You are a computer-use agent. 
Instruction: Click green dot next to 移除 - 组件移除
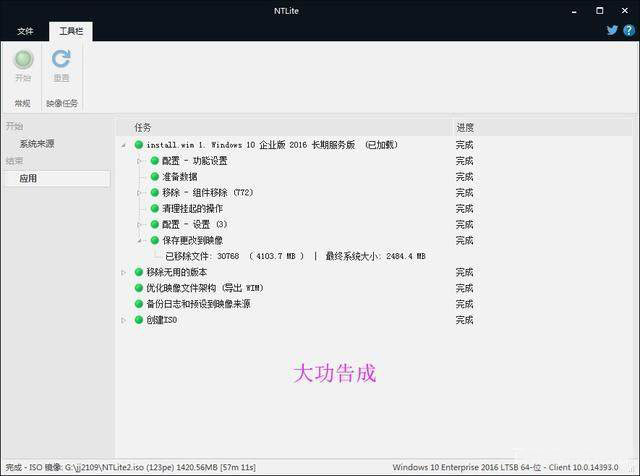pos(155,192)
